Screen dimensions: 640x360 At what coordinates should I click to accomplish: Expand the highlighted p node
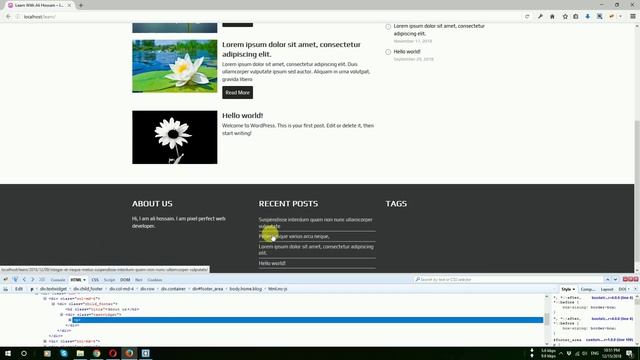(70, 320)
